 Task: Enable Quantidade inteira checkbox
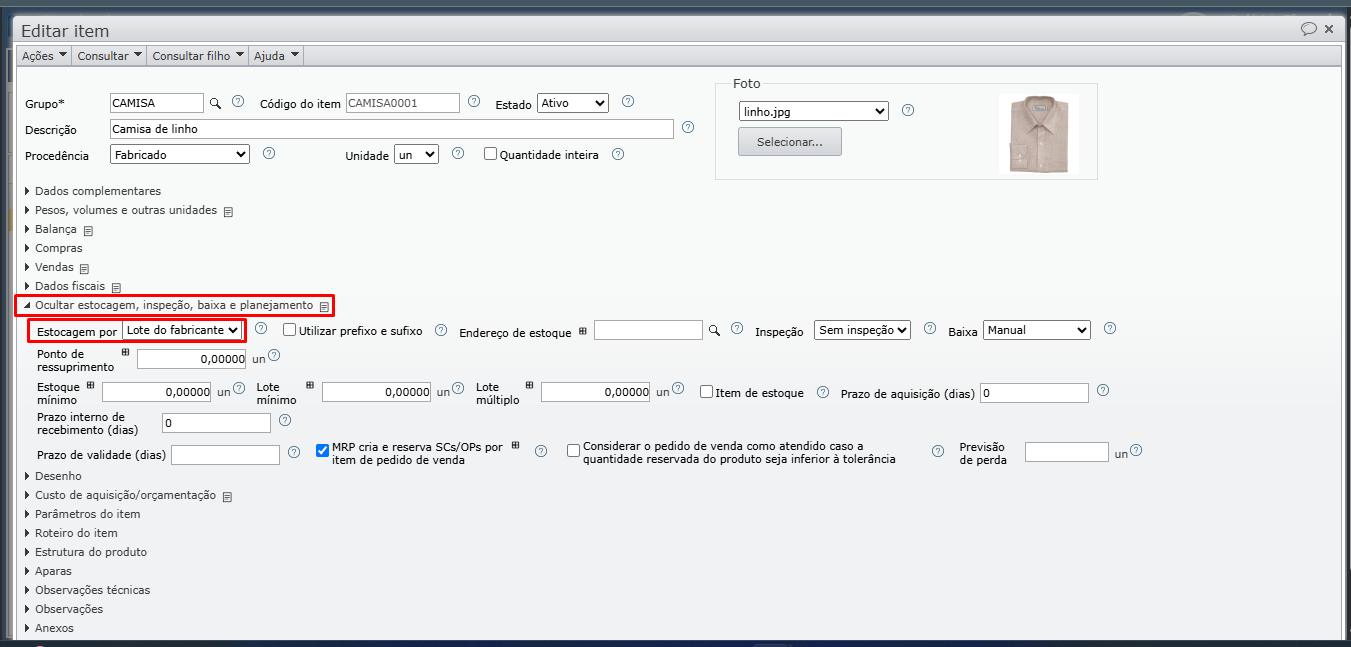490,154
